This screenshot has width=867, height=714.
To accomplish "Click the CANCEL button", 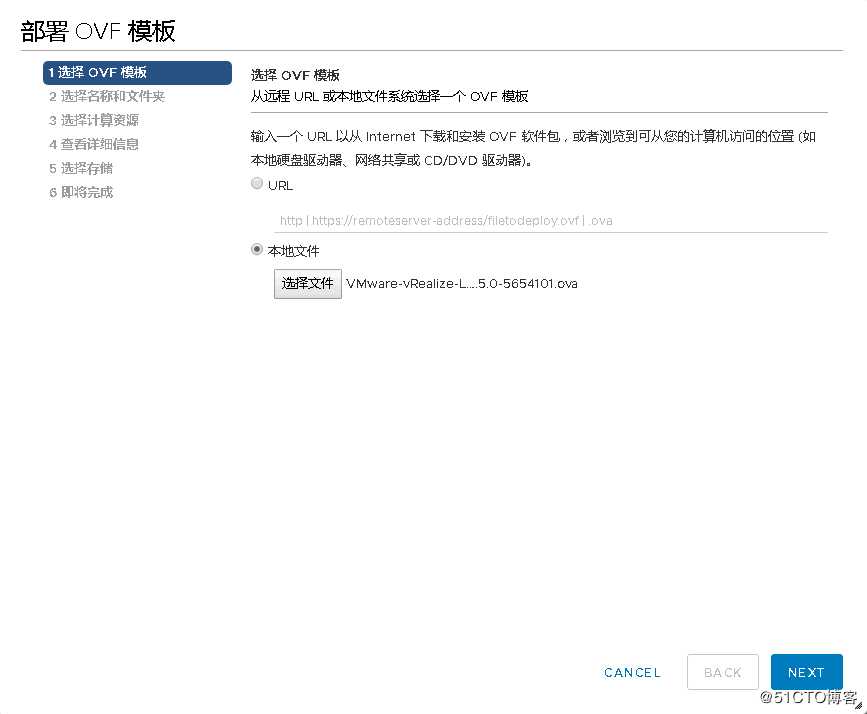I will [x=632, y=673].
